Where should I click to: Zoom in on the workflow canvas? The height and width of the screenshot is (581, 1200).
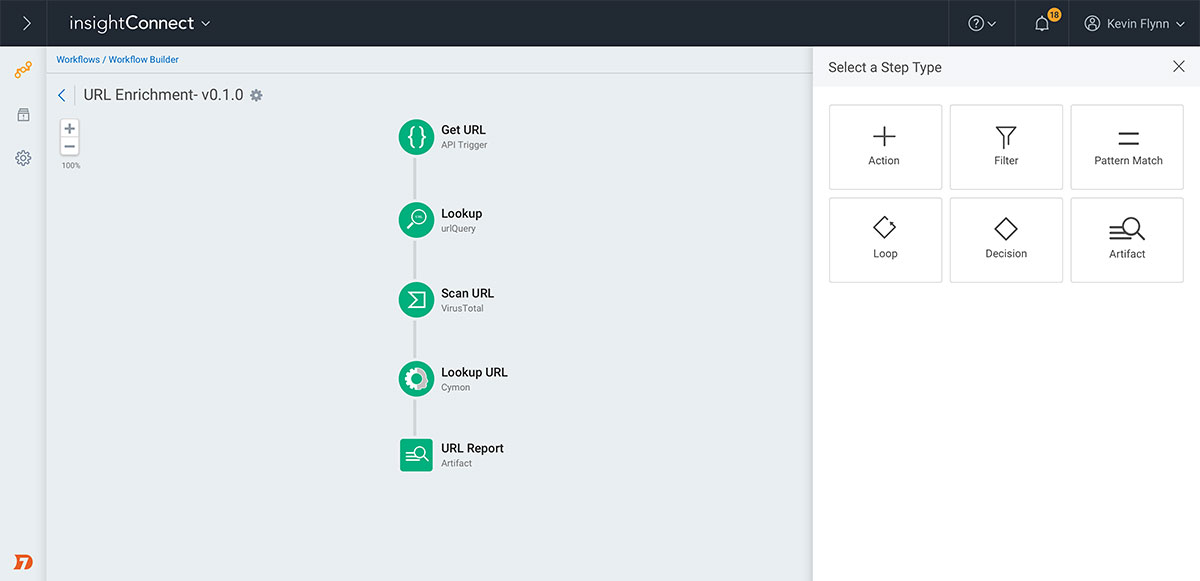pyautogui.click(x=70, y=129)
